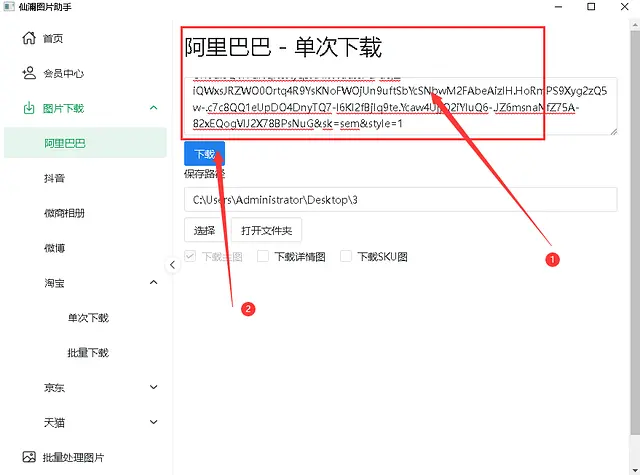Click the 京东 menu label
Image resolution: width=640 pixels, height=475 pixels.
(x=54, y=388)
